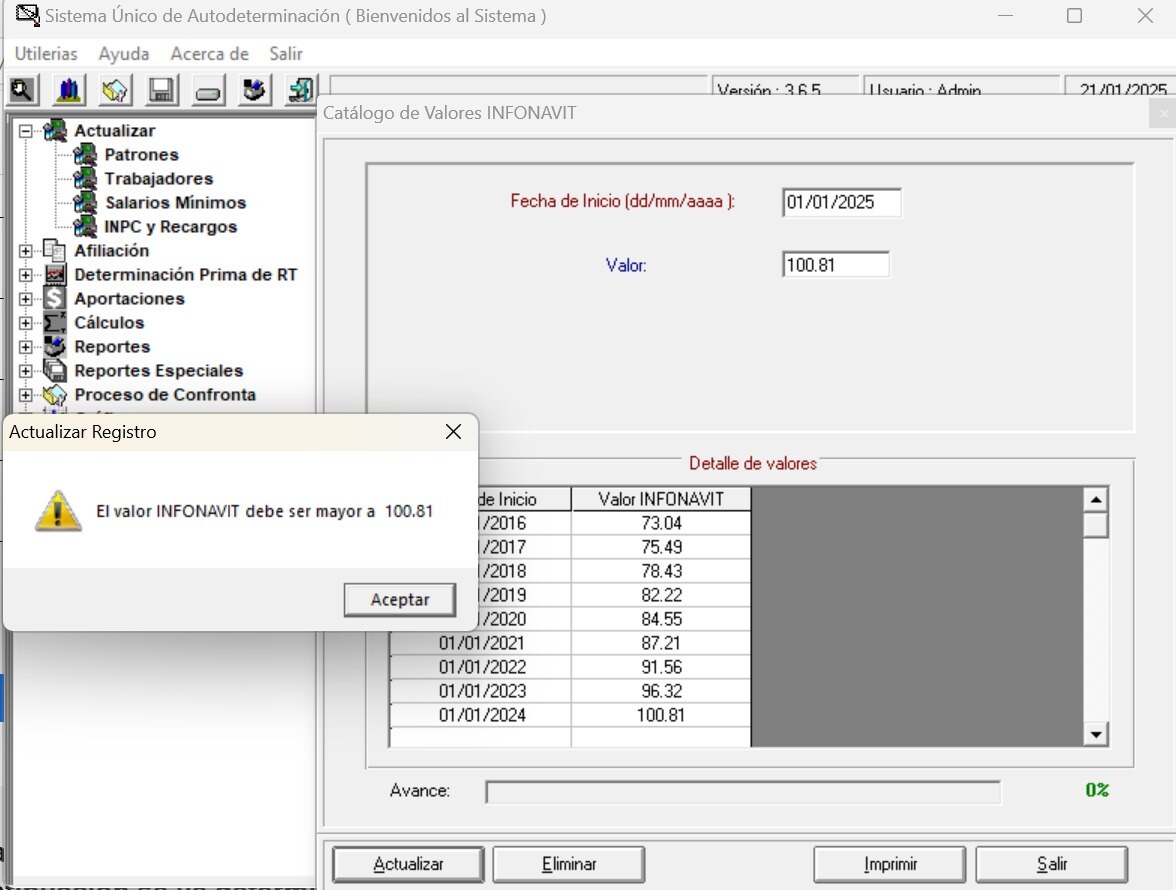The image size is (1176, 890).
Task: Expand the Afiliación tree node
Action: click(x=26, y=251)
